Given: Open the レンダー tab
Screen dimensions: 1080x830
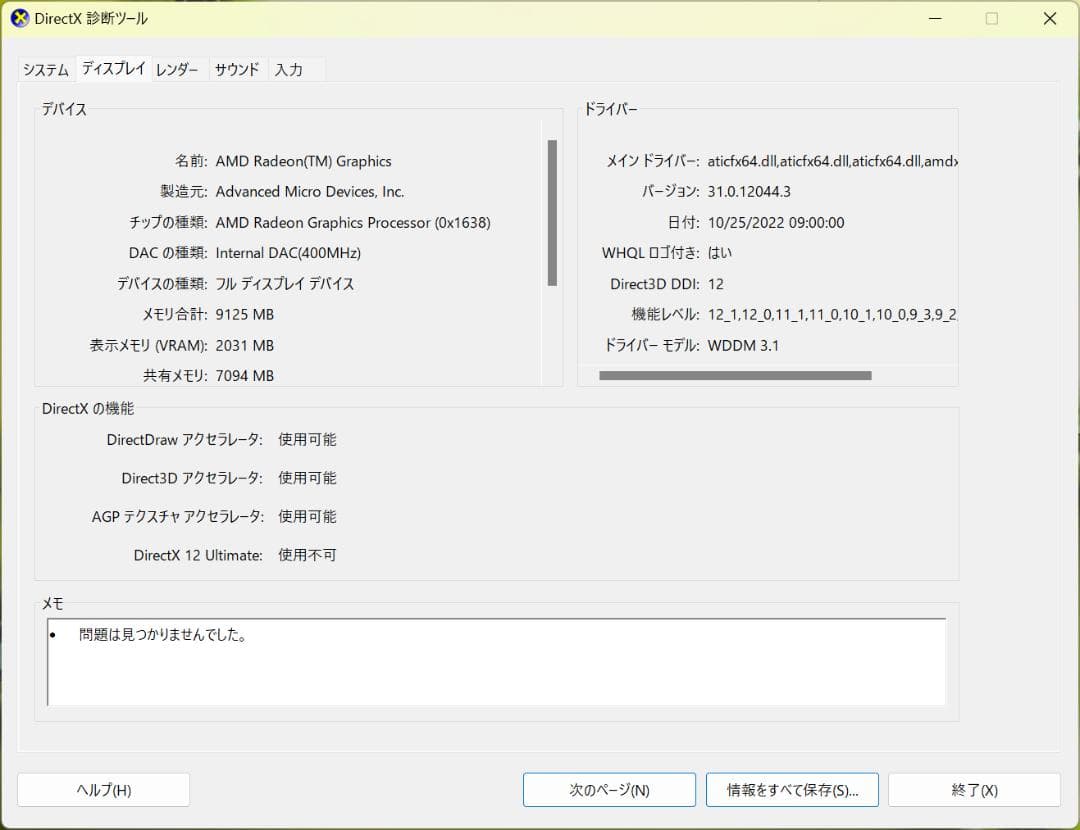Looking at the screenshot, I should tap(177, 70).
